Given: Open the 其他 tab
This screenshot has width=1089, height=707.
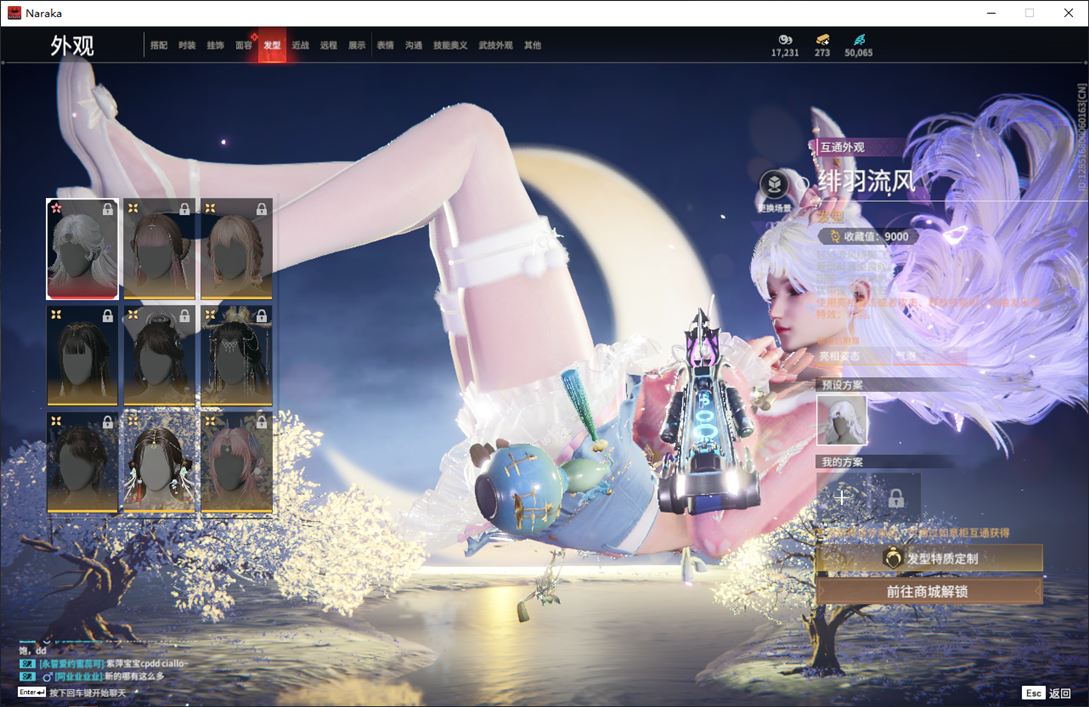Looking at the screenshot, I should tap(533, 45).
